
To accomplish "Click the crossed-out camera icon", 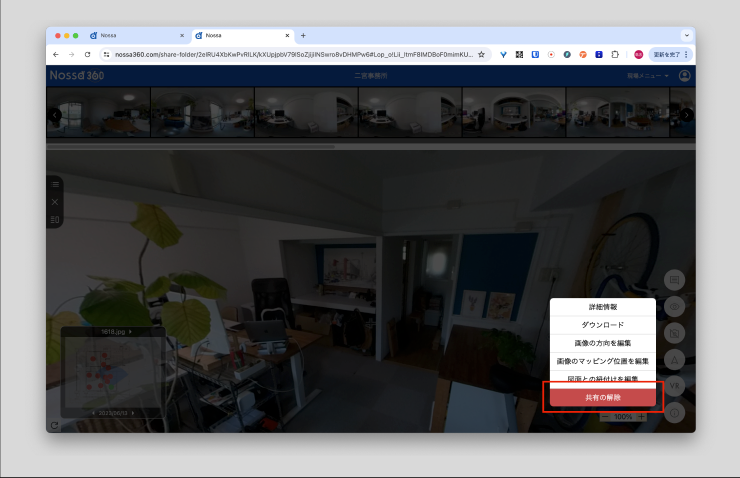I will tap(674, 333).
